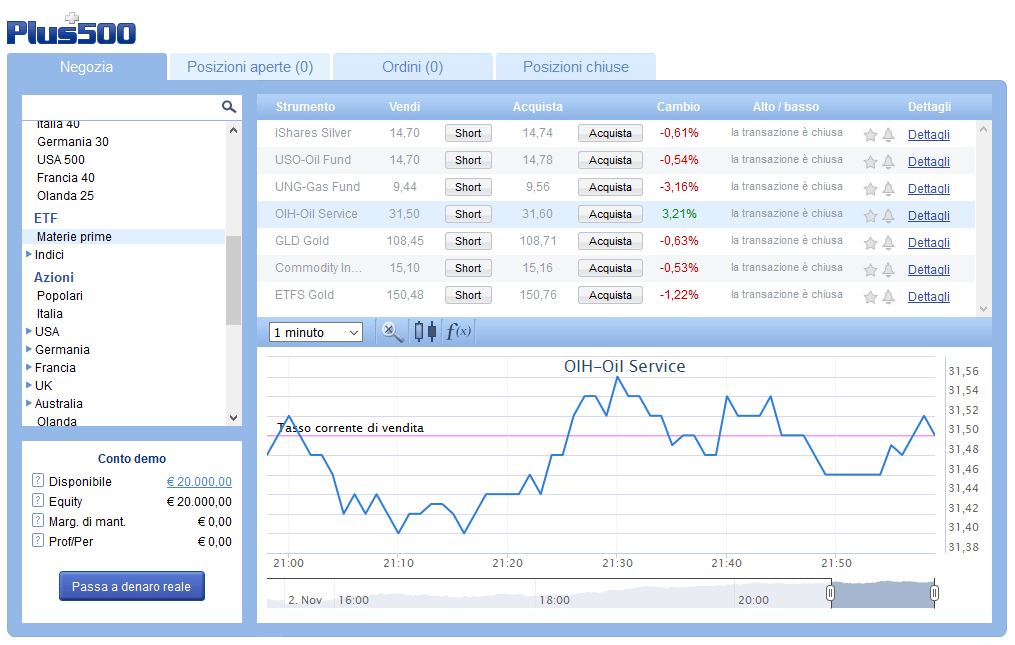Click help icon next to Disponibile
This screenshot has height=645, width=1015.
pyautogui.click(x=38, y=481)
